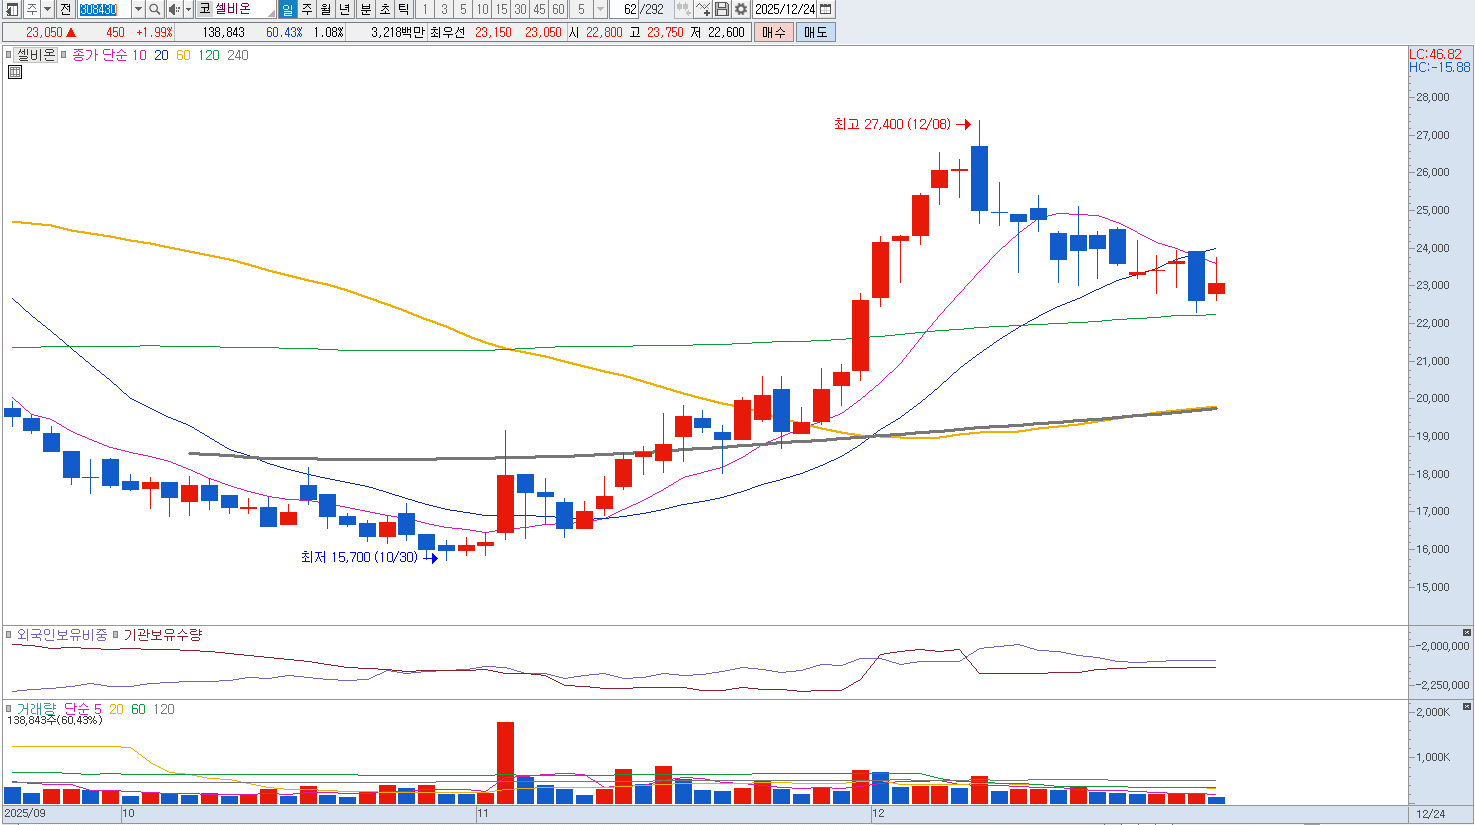Image resolution: width=1475 pixels, height=825 pixels.
Task: Select the 30 interval tab
Action: (520, 9)
